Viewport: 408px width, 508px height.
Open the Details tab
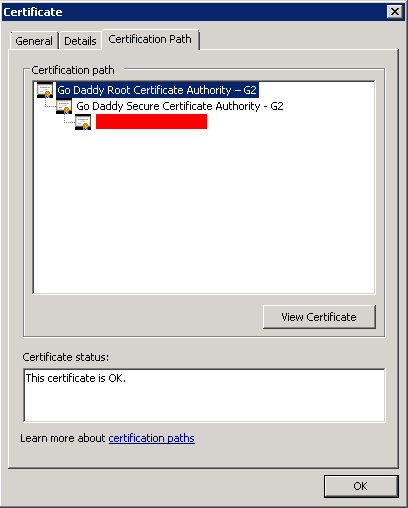[x=80, y=41]
